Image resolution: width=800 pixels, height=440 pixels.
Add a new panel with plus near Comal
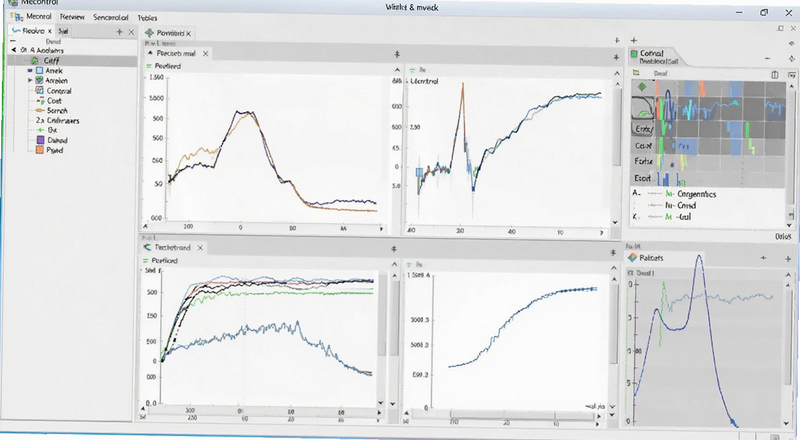(x=633, y=40)
